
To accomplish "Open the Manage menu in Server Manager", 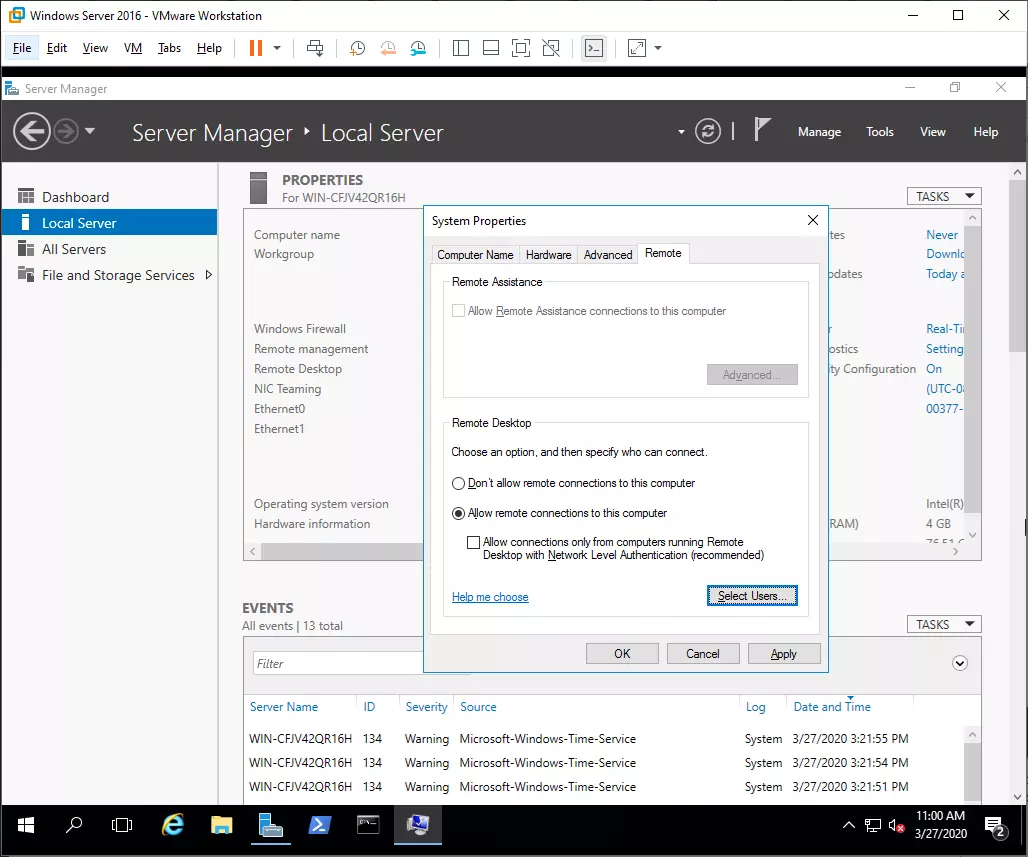I will click(x=819, y=132).
